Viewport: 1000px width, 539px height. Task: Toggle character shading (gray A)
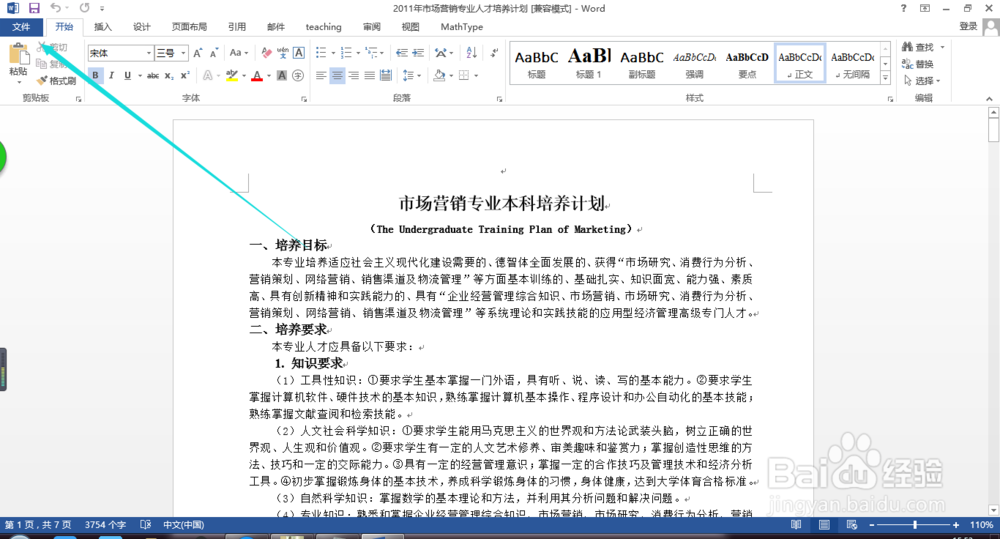pos(281,75)
